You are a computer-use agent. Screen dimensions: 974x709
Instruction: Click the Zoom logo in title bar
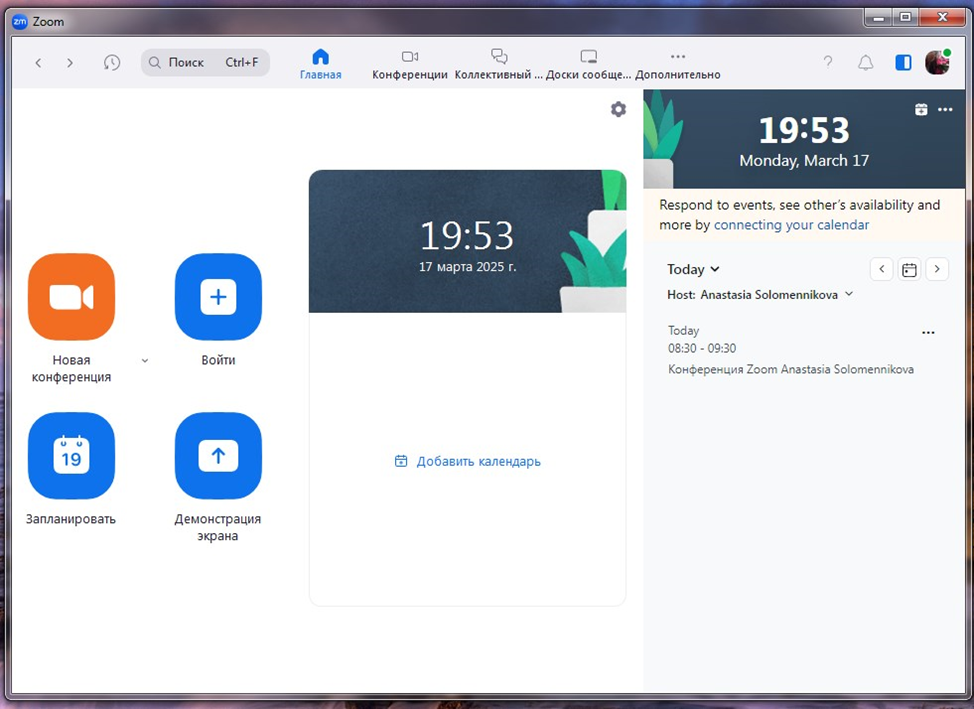pyautogui.click(x=20, y=22)
